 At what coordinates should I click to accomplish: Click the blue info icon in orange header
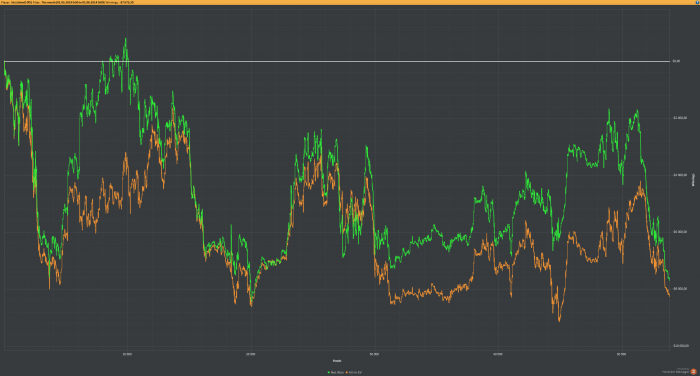tap(697, 2)
